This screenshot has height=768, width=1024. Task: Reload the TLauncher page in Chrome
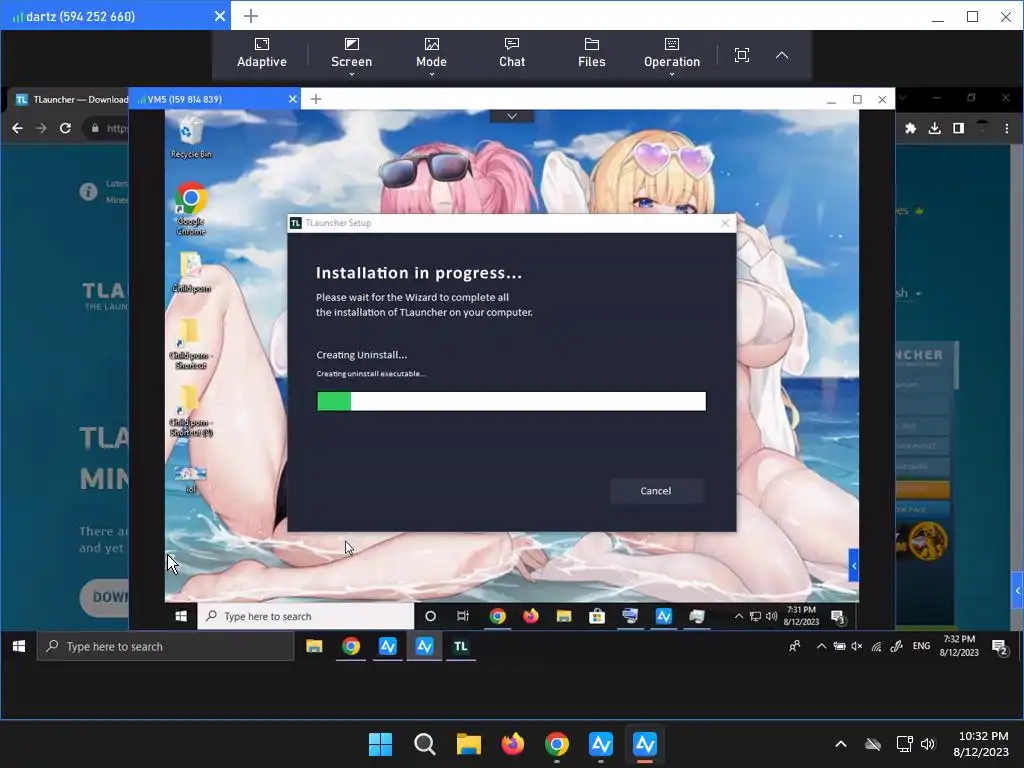65,128
